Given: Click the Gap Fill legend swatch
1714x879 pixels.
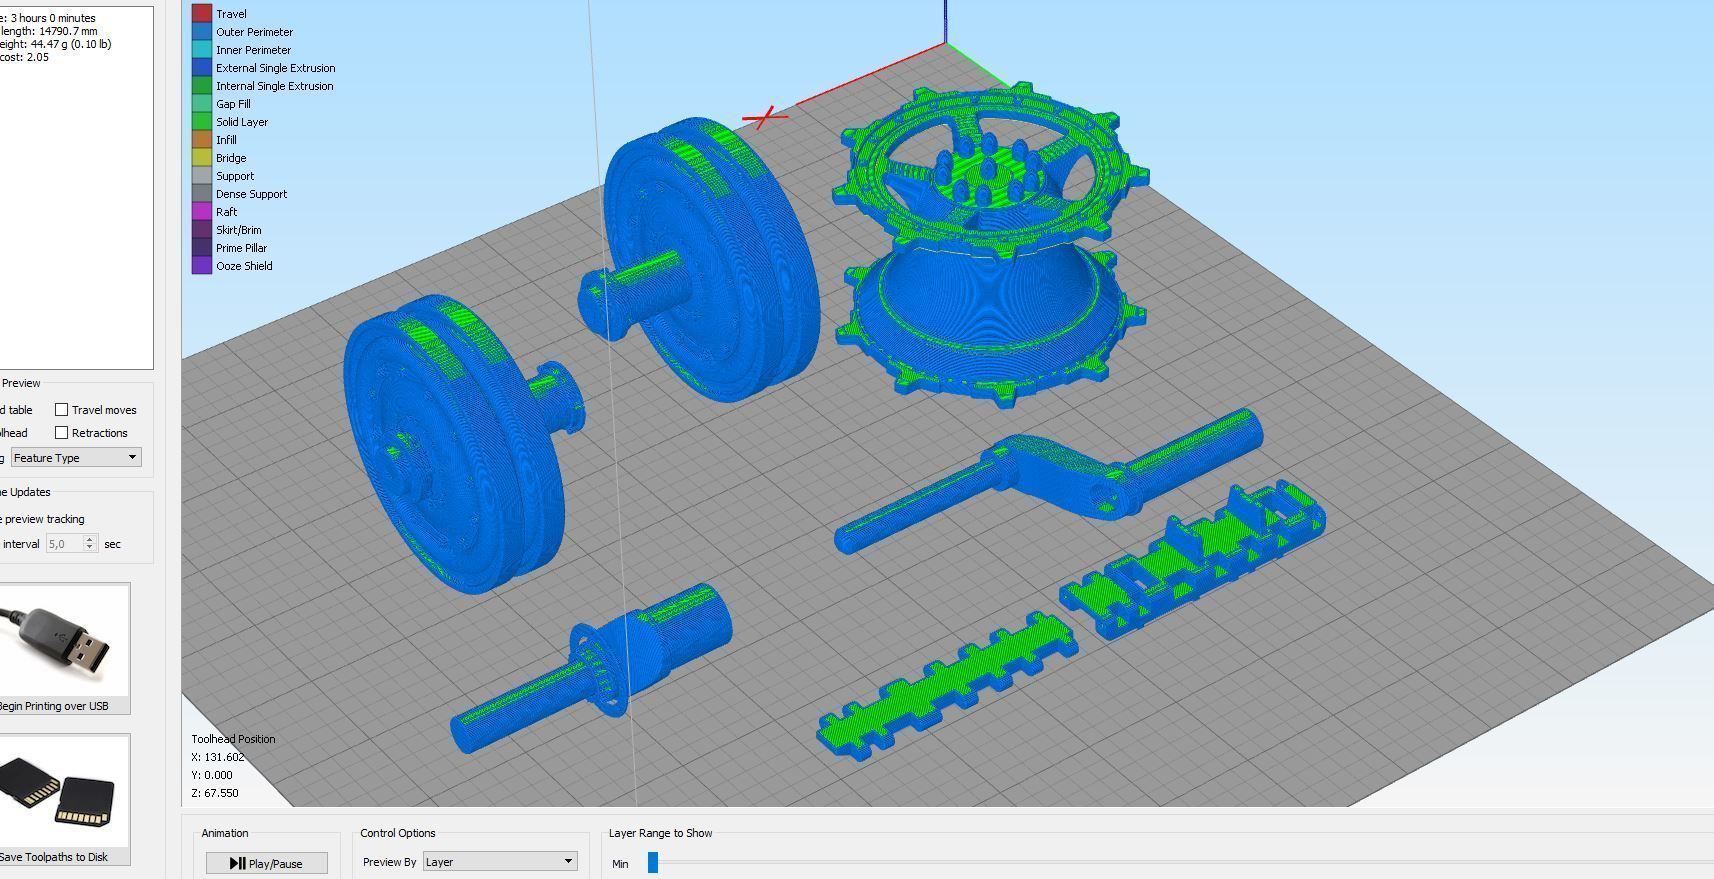Looking at the screenshot, I should (201, 103).
